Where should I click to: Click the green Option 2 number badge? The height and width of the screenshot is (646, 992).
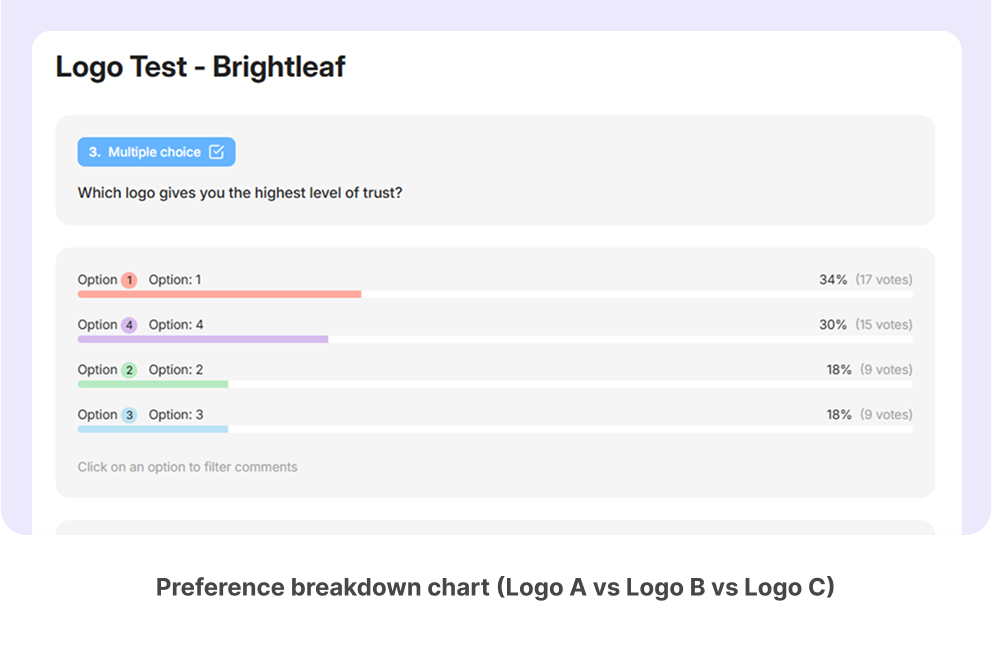(129, 370)
